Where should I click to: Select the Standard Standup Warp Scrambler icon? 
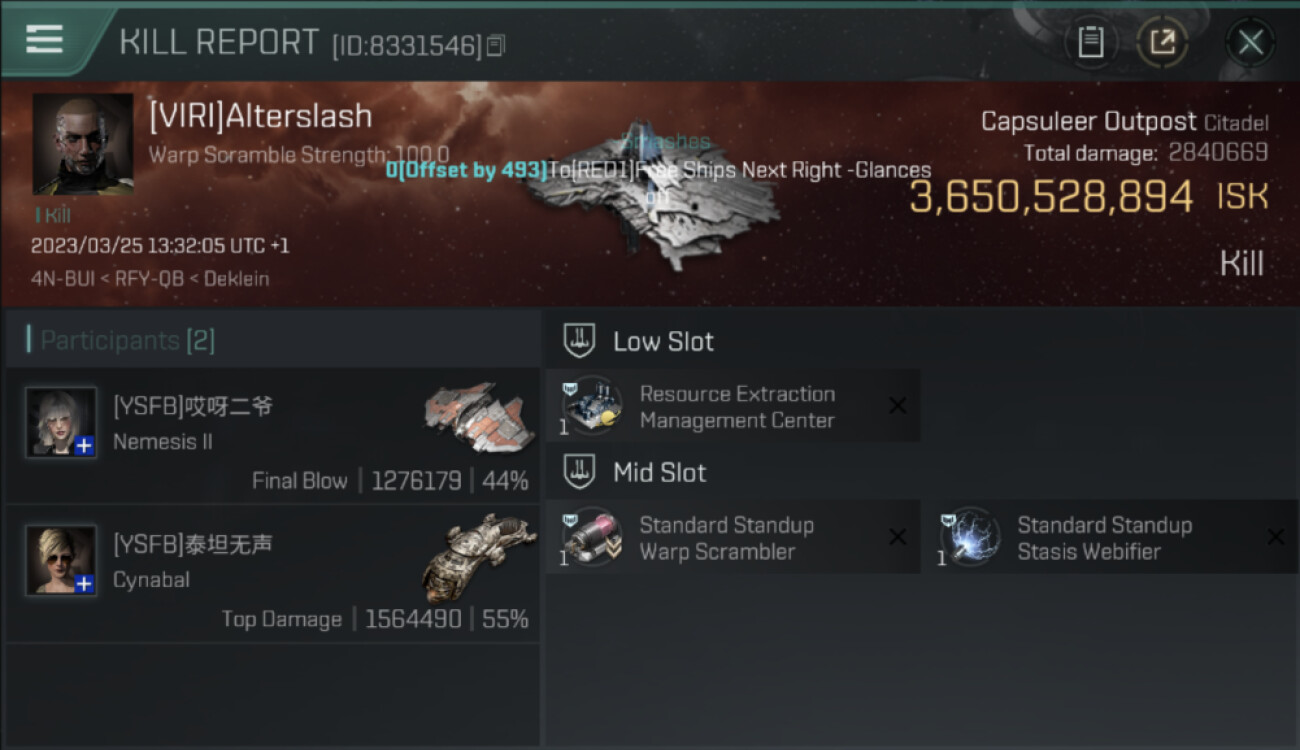click(x=592, y=537)
